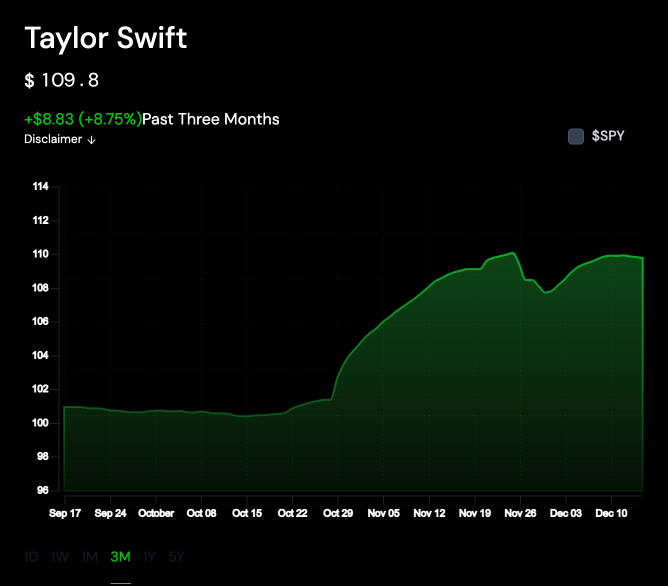Click the 96 y-axis label
668x586 pixels.
43,490
